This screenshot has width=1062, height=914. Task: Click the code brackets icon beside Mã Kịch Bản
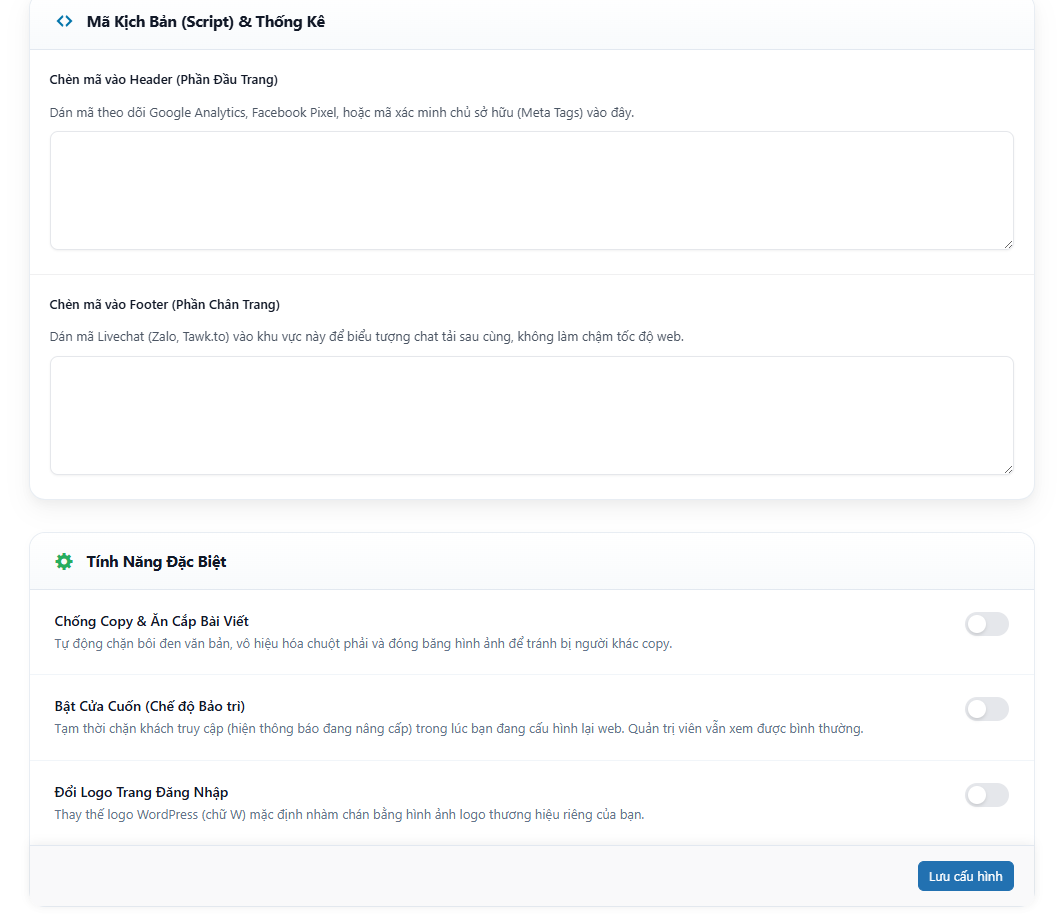tap(64, 22)
